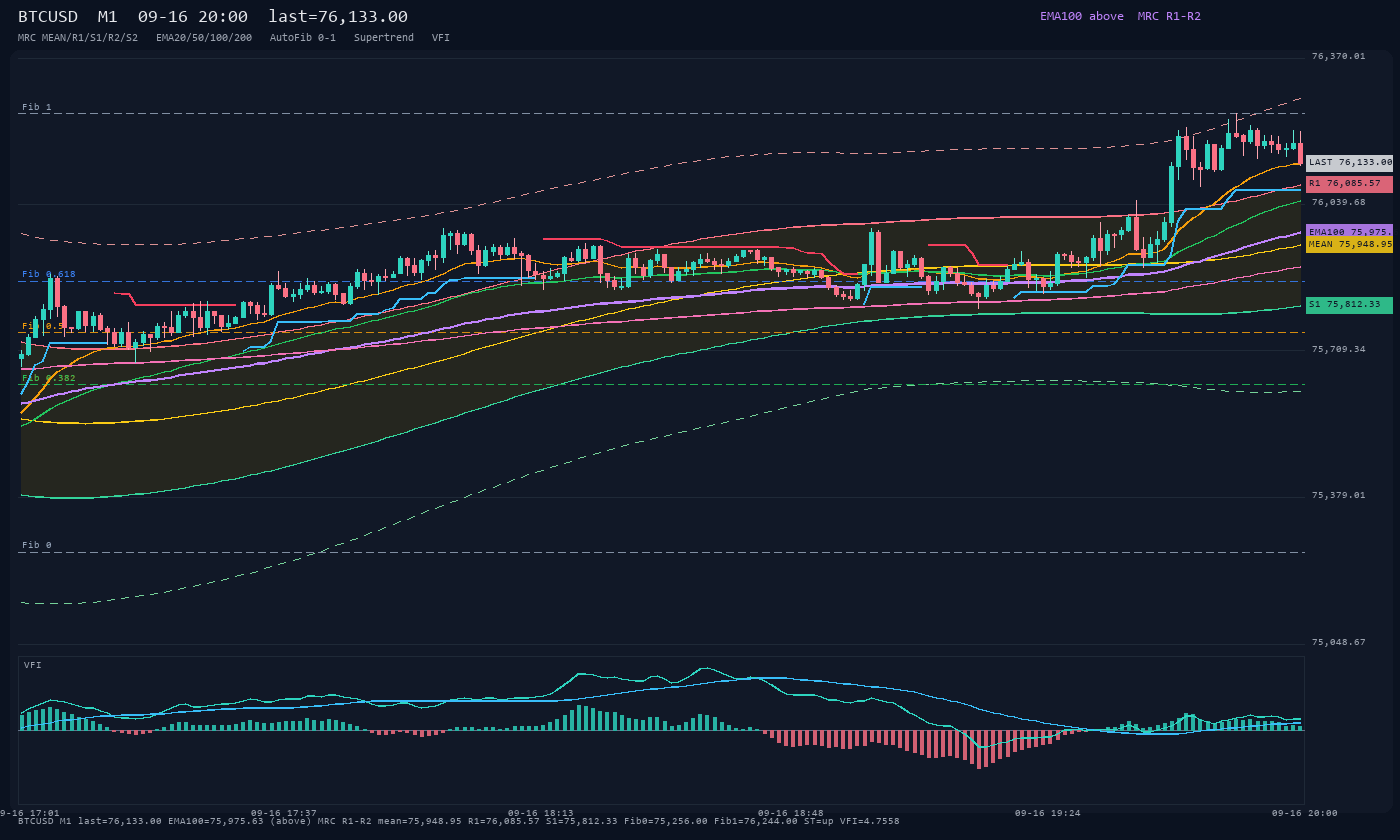Click the 09-16 18:13 time axis label
This screenshot has width=1400, height=840.
pyautogui.click(x=541, y=813)
